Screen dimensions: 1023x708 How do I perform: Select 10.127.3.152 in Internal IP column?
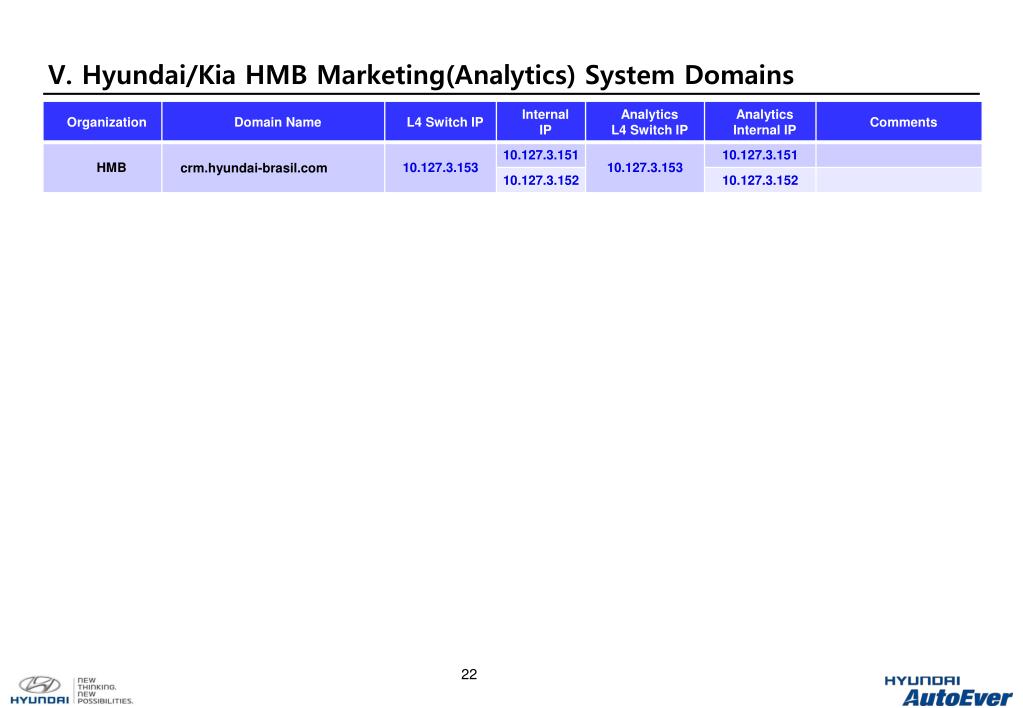pyautogui.click(x=541, y=180)
